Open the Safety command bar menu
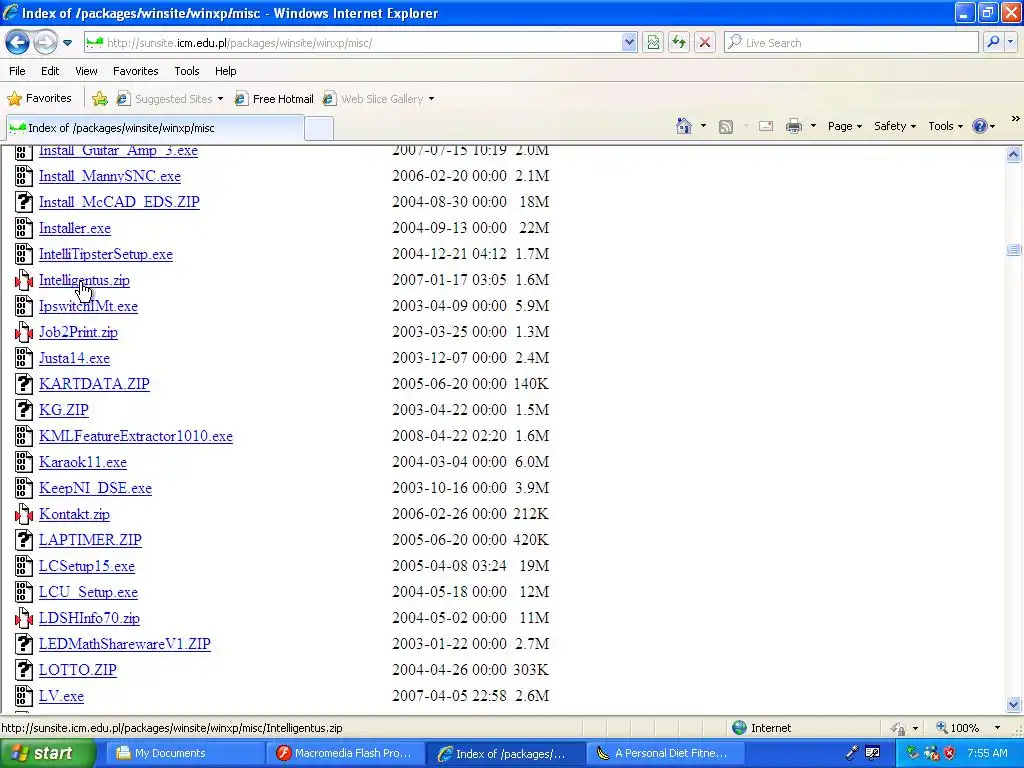 tap(895, 126)
